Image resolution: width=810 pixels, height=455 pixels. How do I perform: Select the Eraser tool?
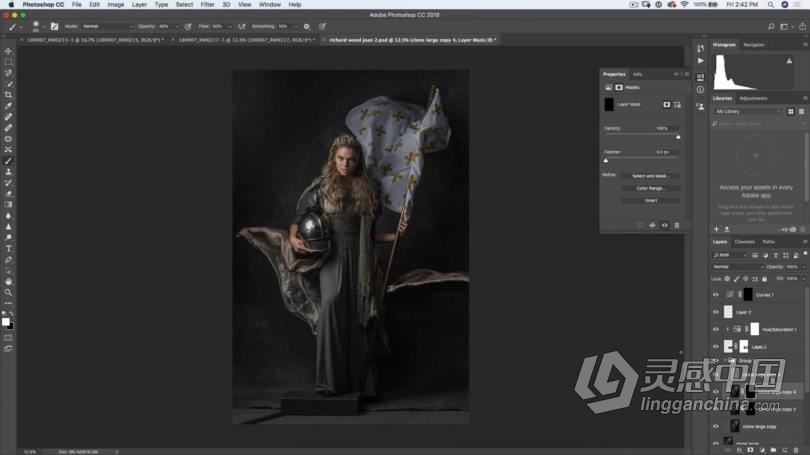click(x=8, y=194)
